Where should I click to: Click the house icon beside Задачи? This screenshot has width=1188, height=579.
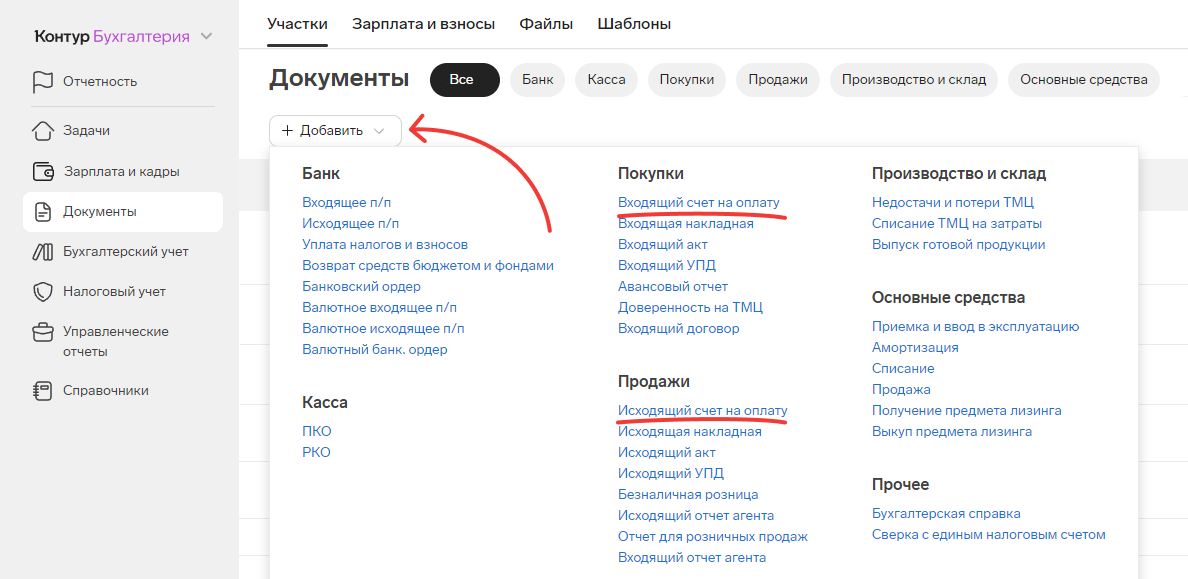[x=42, y=130]
